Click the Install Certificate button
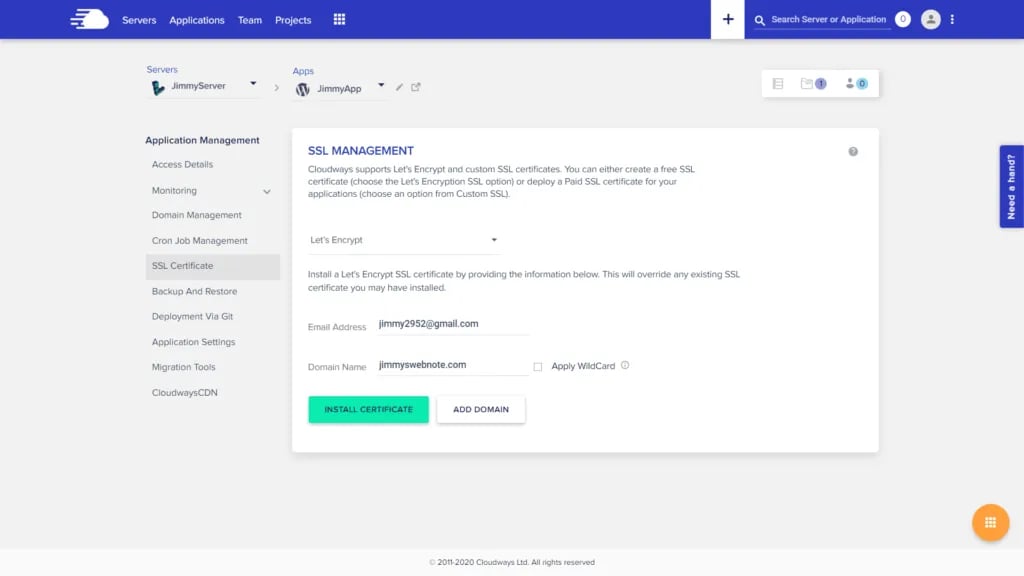1024x576 pixels. (368, 409)
